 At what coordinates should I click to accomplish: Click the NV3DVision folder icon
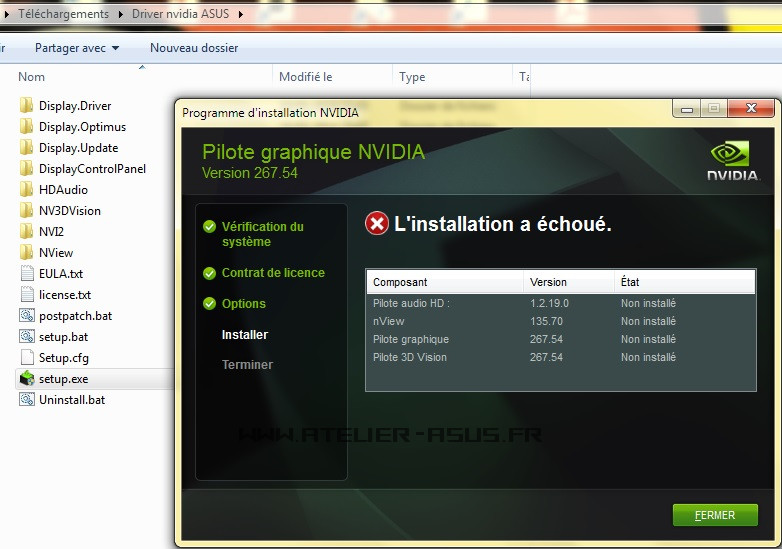pos(26,210)
